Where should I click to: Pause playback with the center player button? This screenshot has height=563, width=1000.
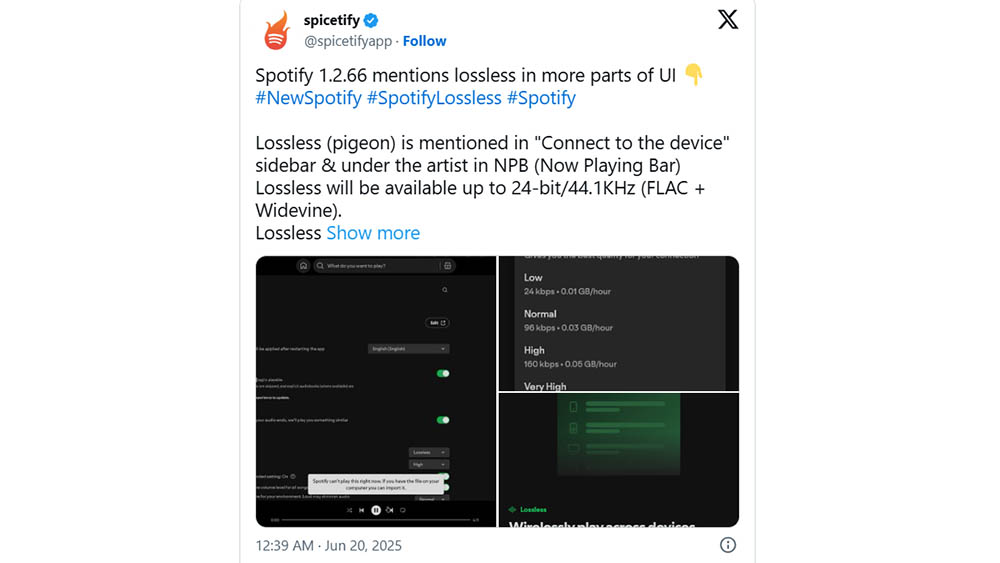(x=376, y=510)
